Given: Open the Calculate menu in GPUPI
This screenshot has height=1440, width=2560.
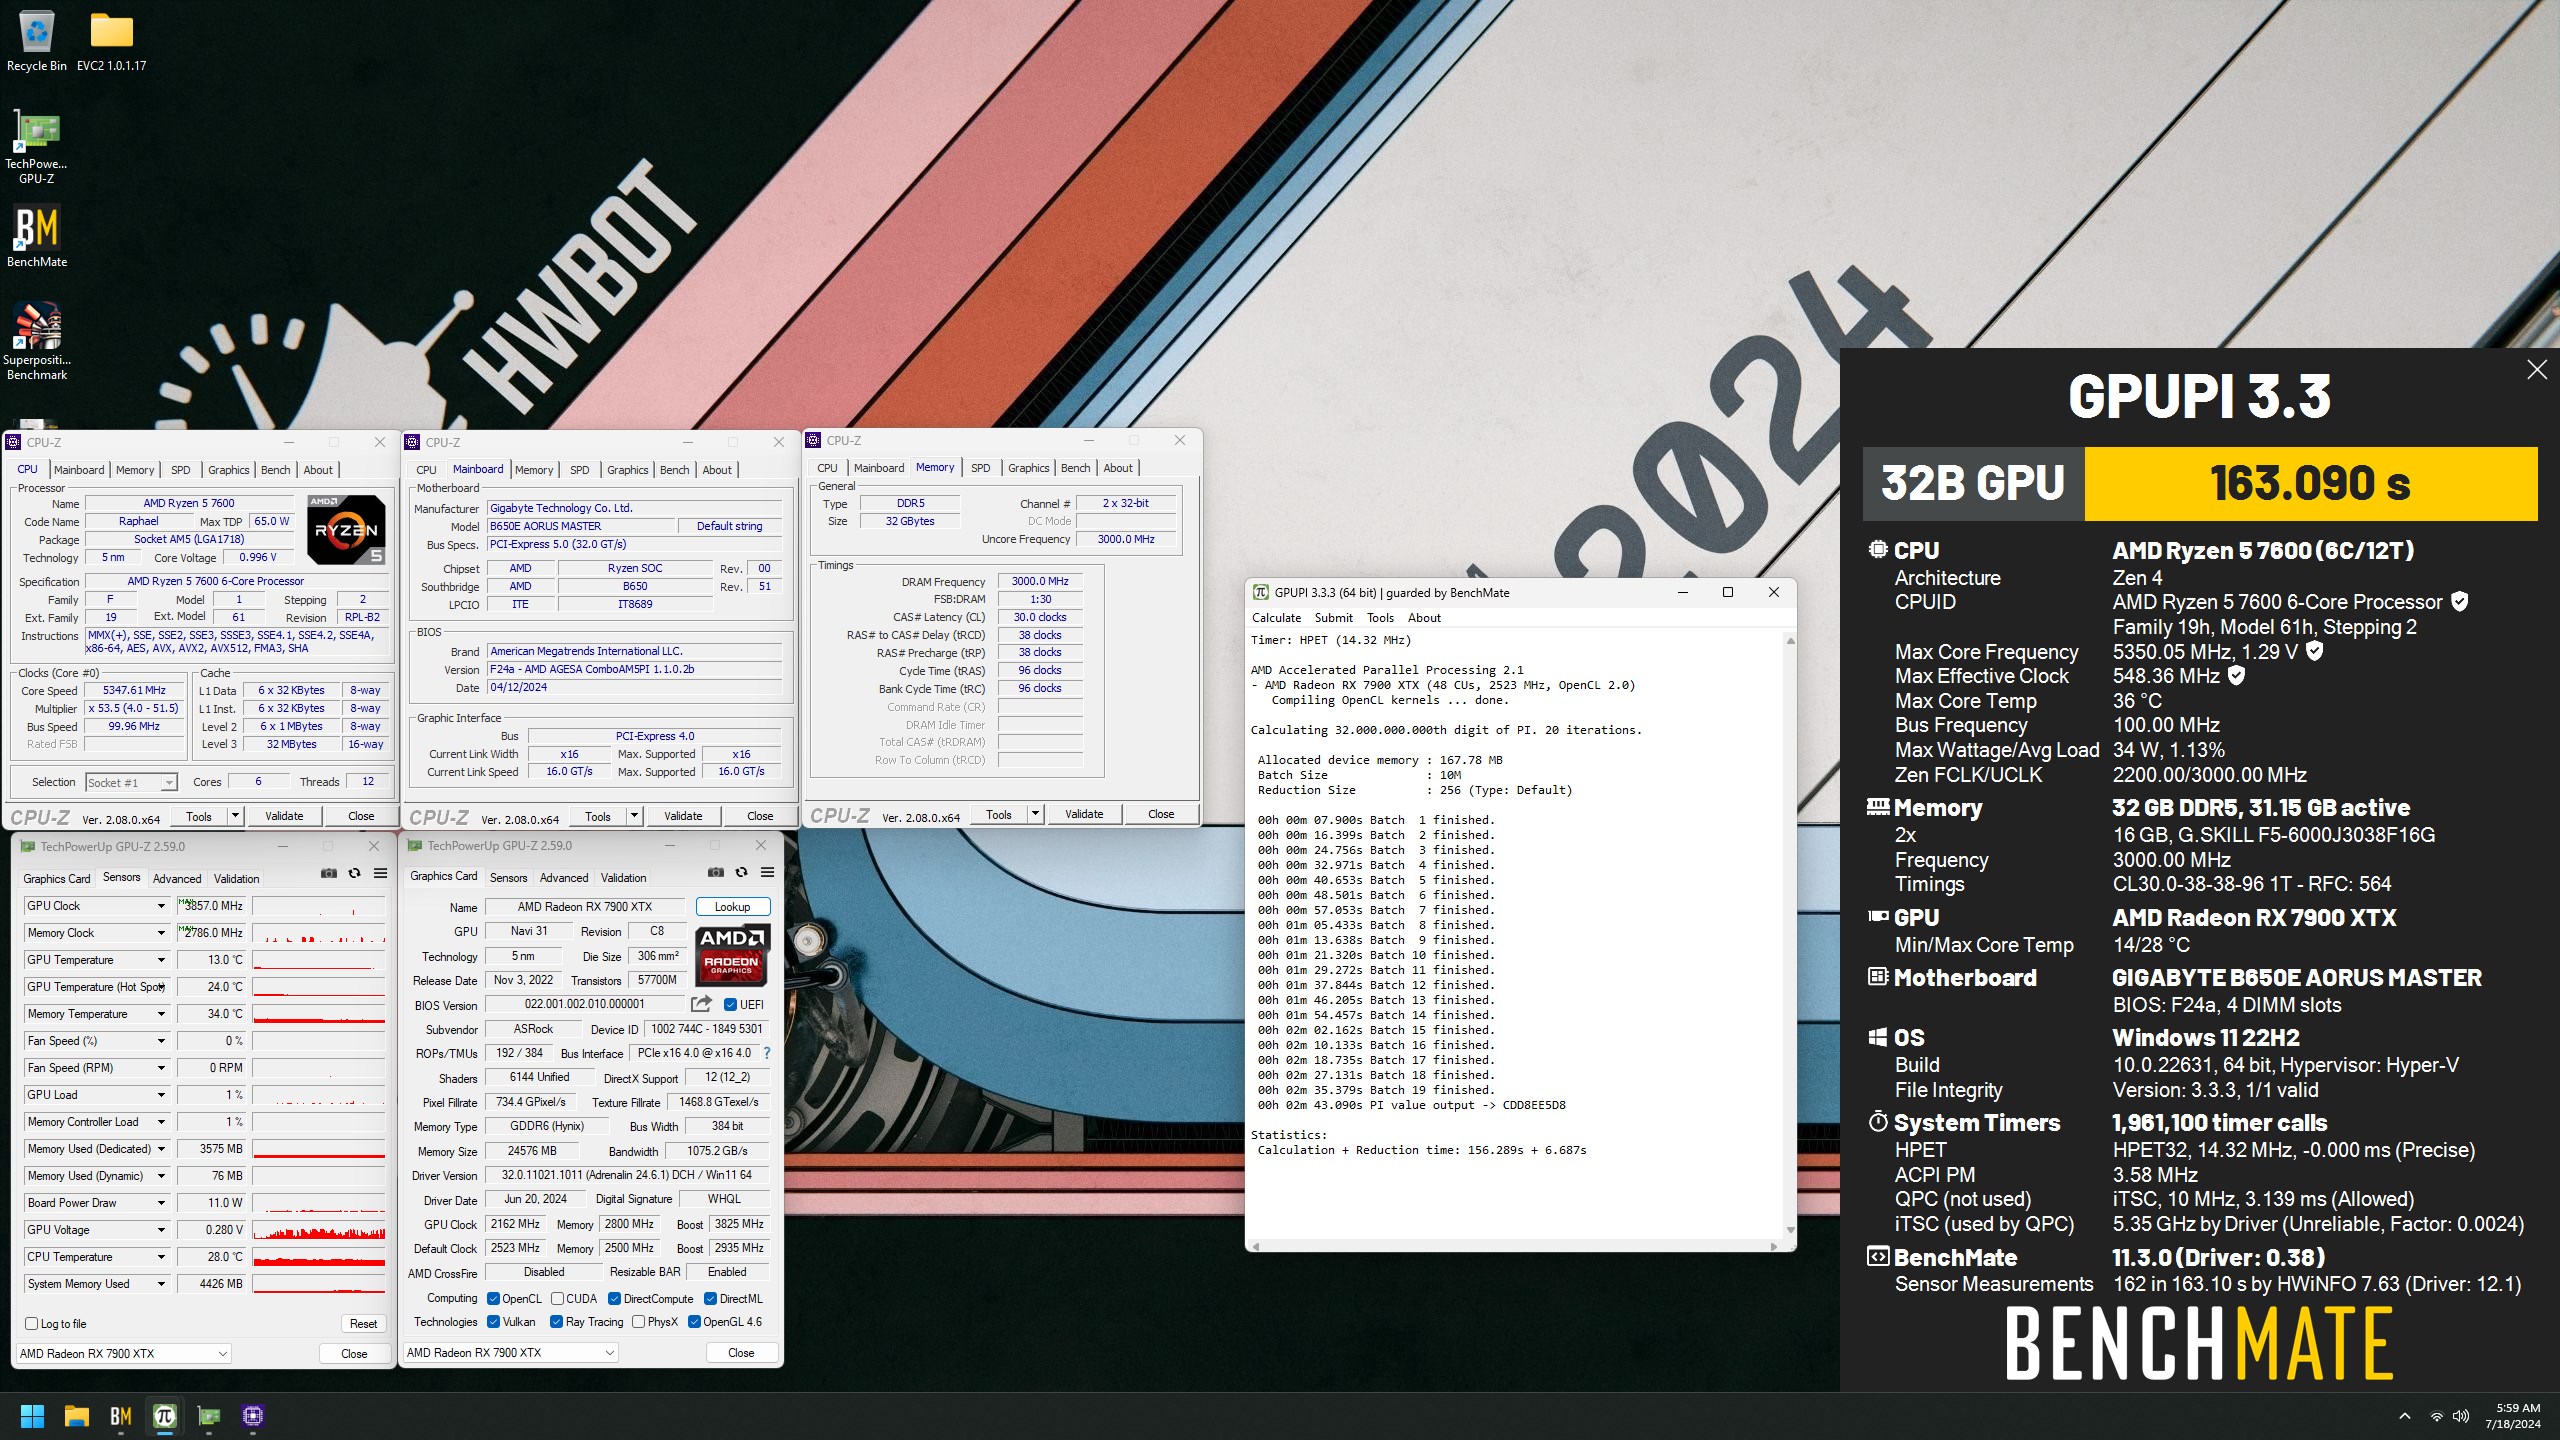Looking at the screenshot, I should (x=1276, y=618).
